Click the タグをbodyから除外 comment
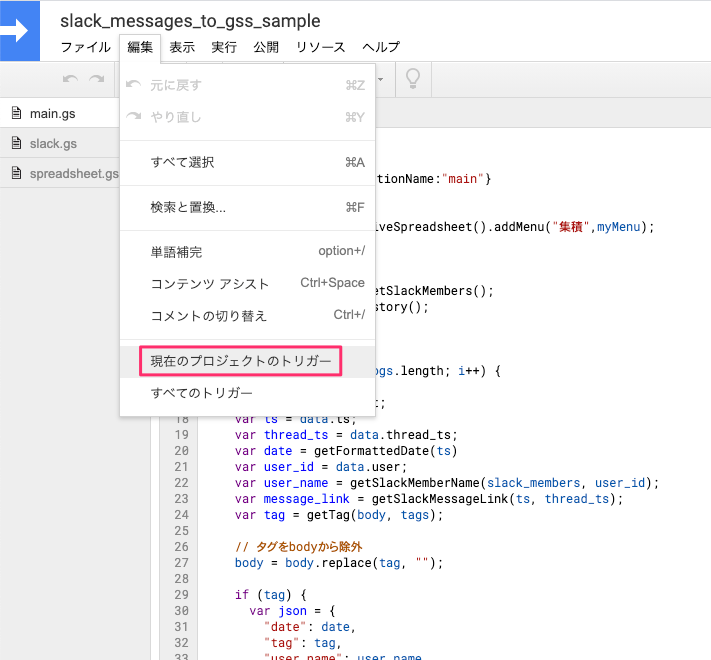The height and width of the screenshot is (660, 711). pyautogui.click(x=299, y=547)
